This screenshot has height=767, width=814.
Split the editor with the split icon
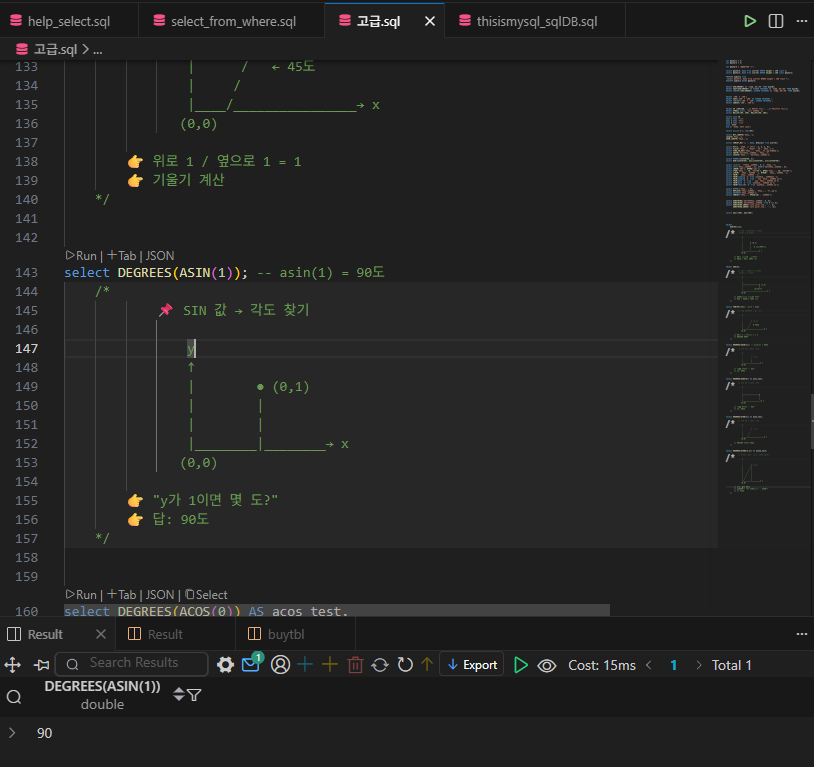tap(776, 21)
